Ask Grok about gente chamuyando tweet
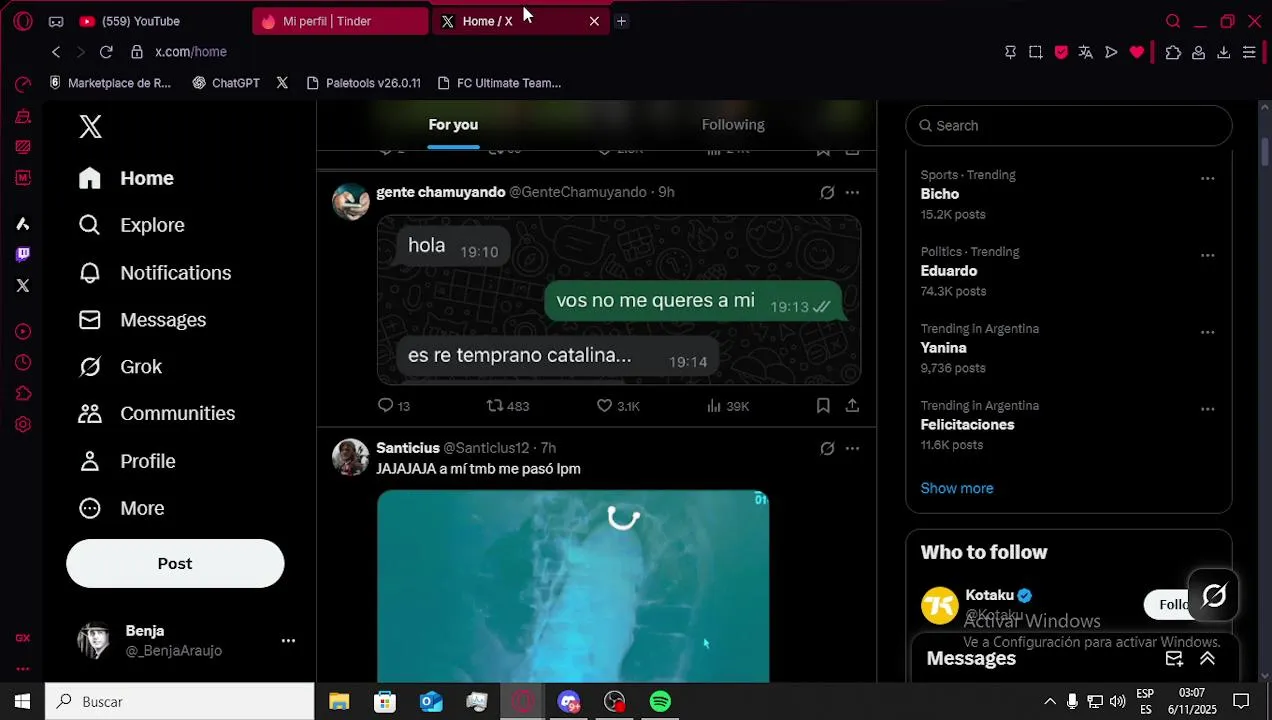 pos(827,192)
